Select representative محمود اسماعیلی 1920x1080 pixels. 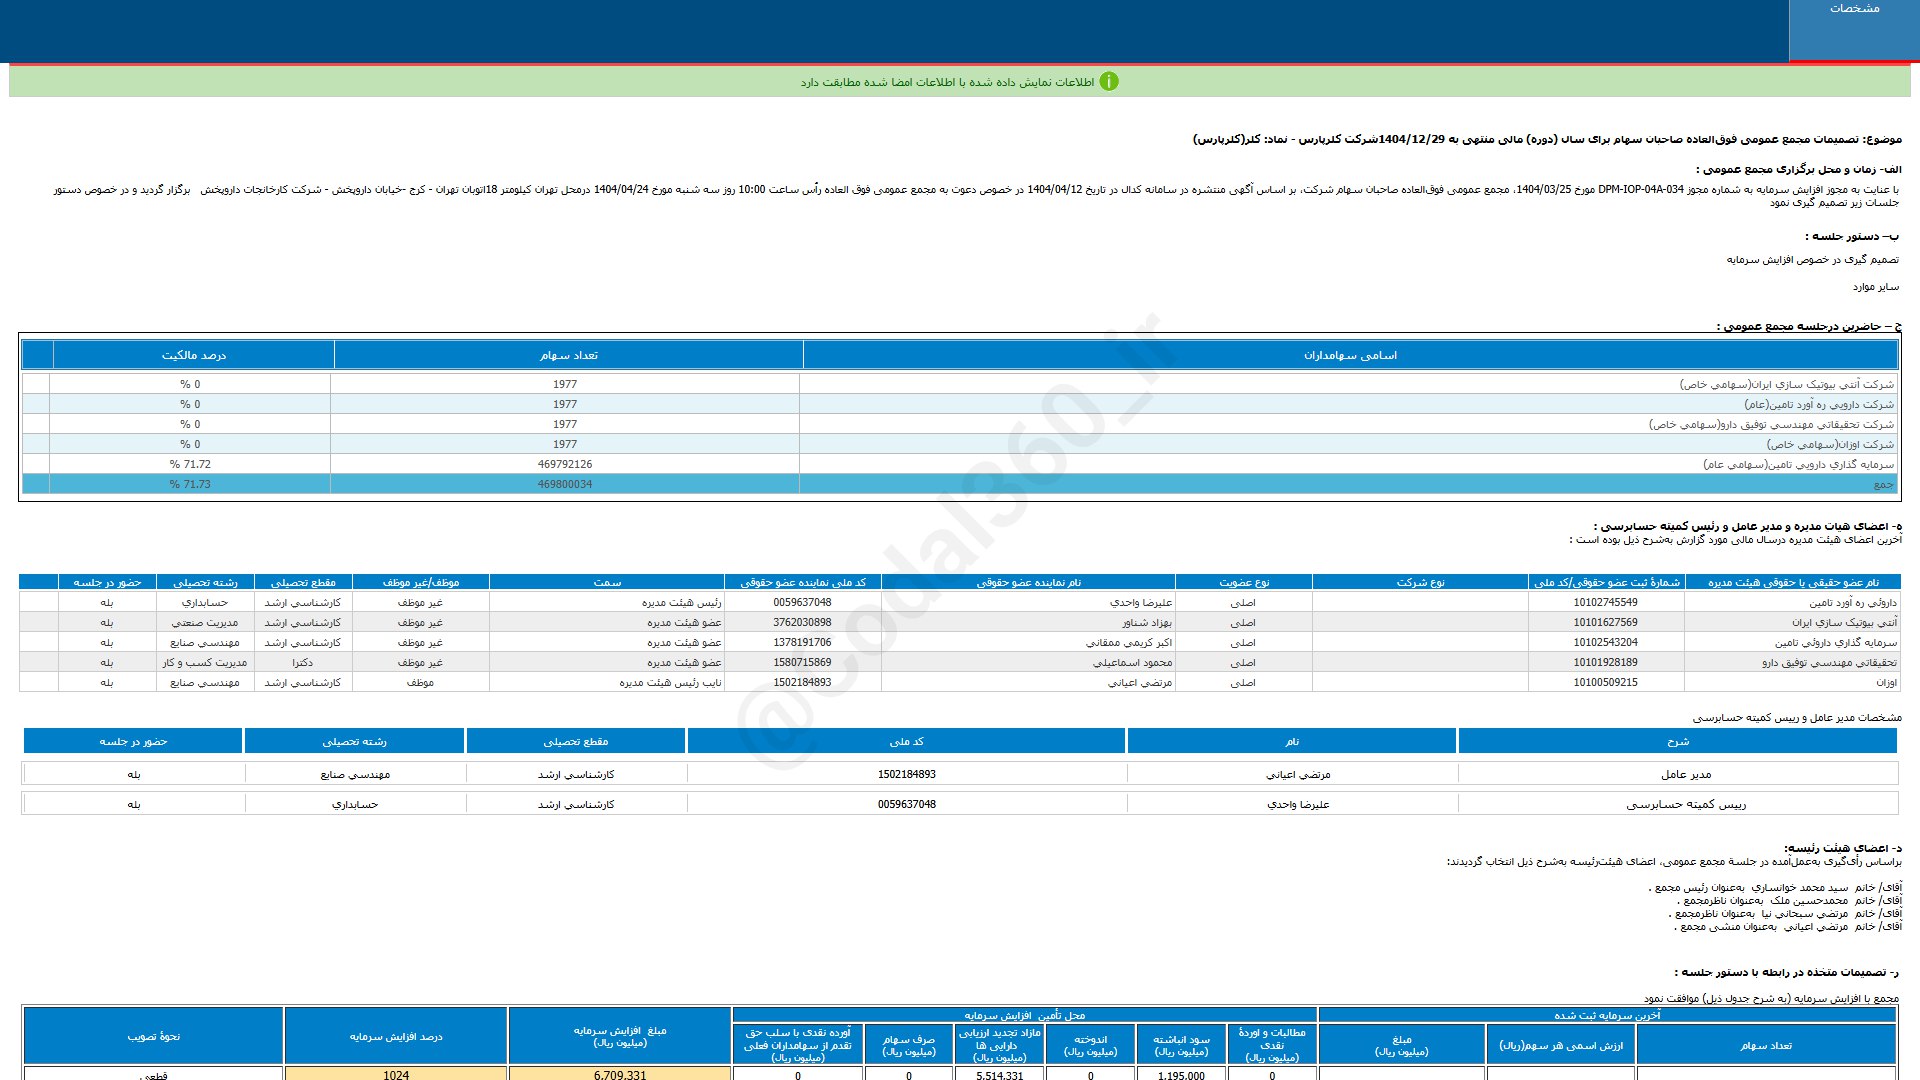tap(1132, 662)
